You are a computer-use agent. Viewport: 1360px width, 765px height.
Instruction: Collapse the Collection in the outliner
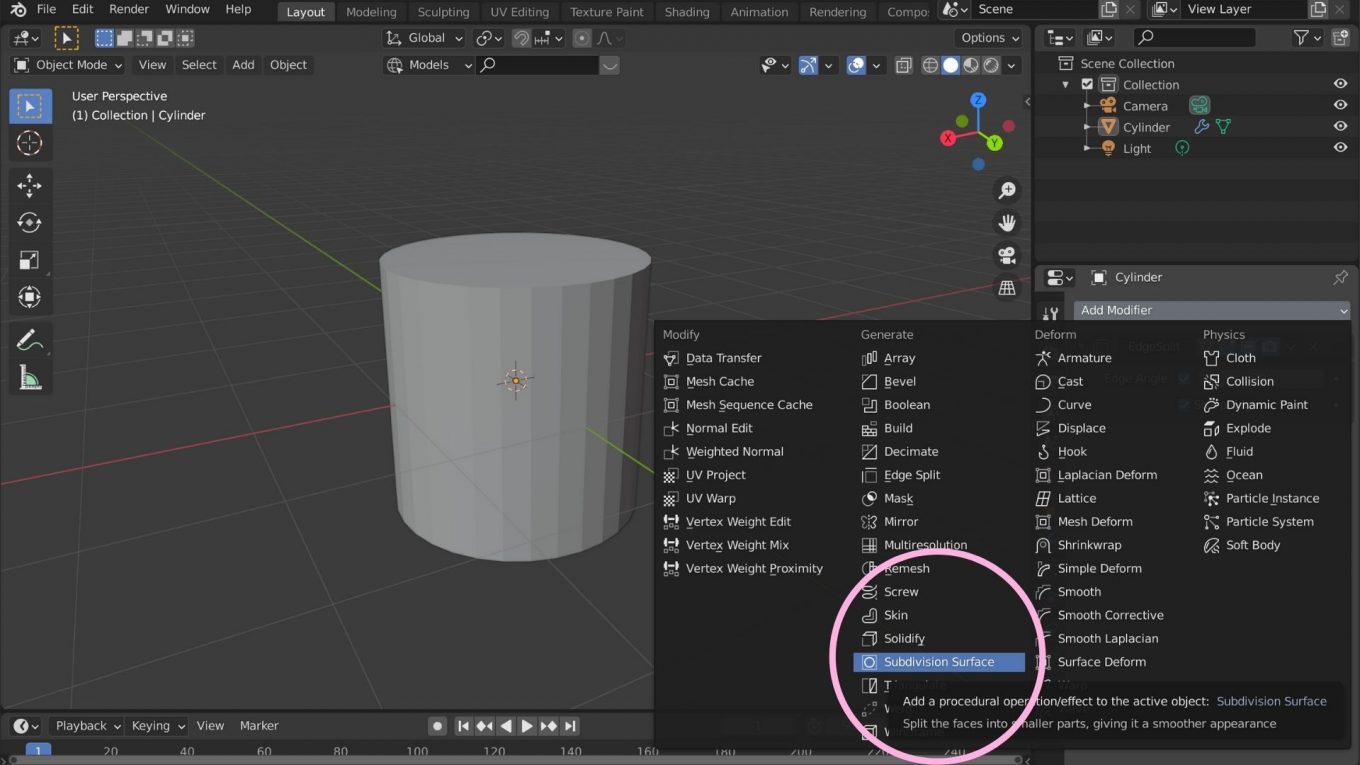[1064, 84]
